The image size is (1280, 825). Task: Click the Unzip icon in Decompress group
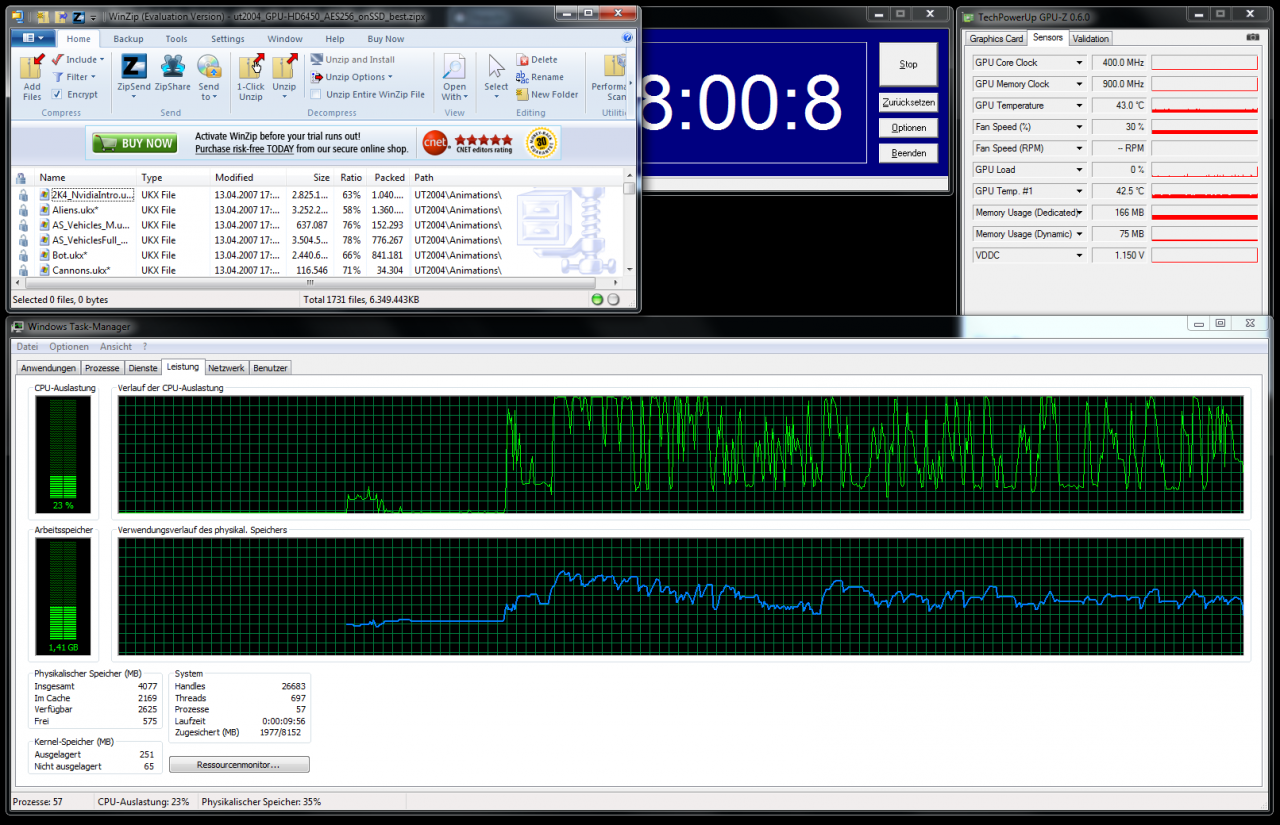point(285,67)
